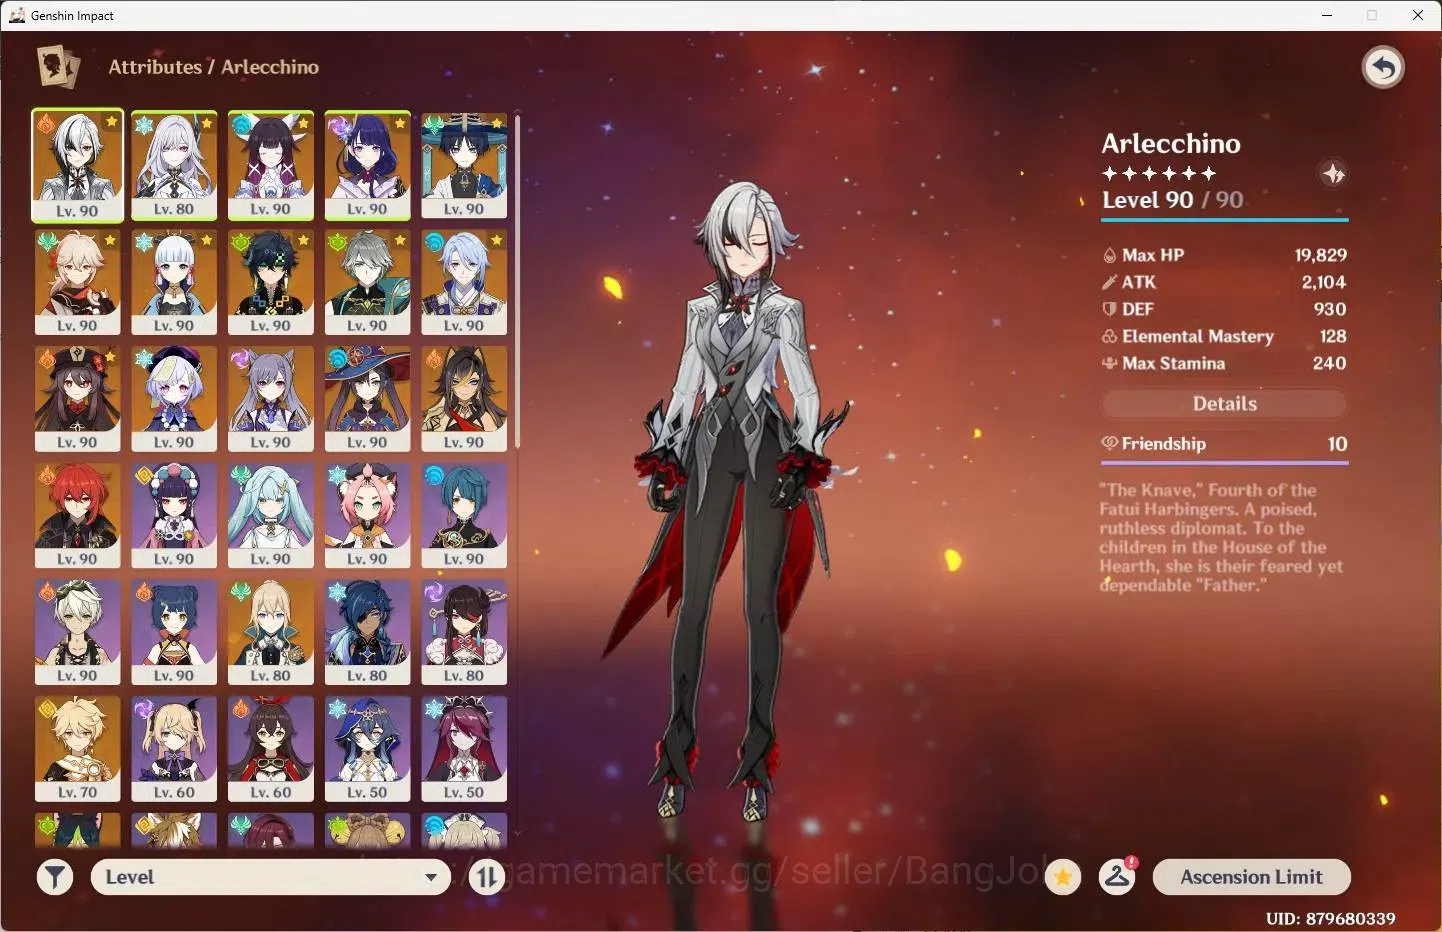Click the ATK 2,104 stat row

tap(1224, 282)
